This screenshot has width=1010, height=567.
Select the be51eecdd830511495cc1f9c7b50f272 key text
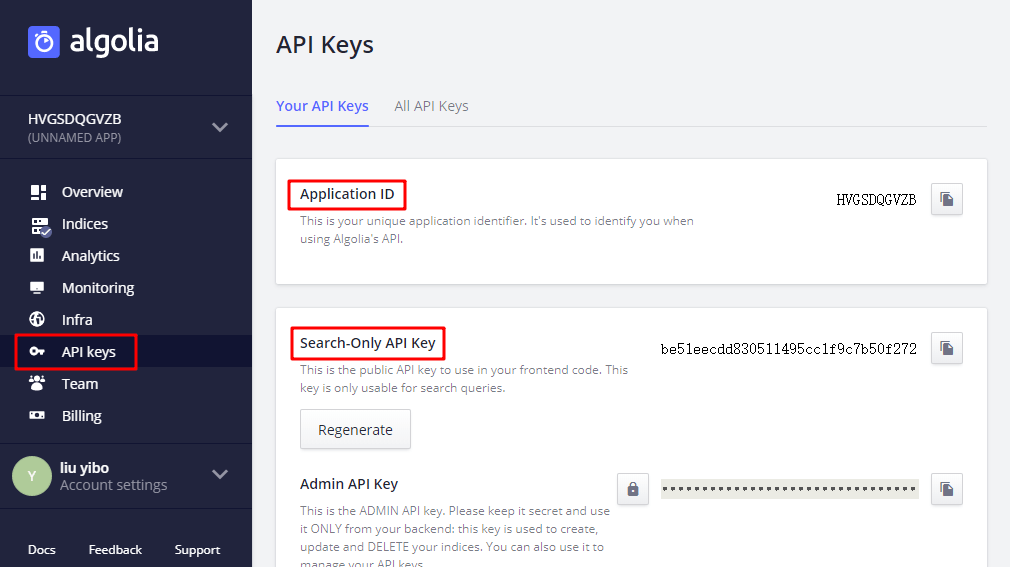pos(788,349)
